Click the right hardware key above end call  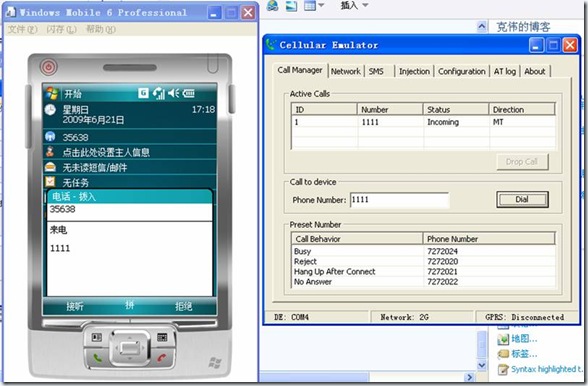162,338
